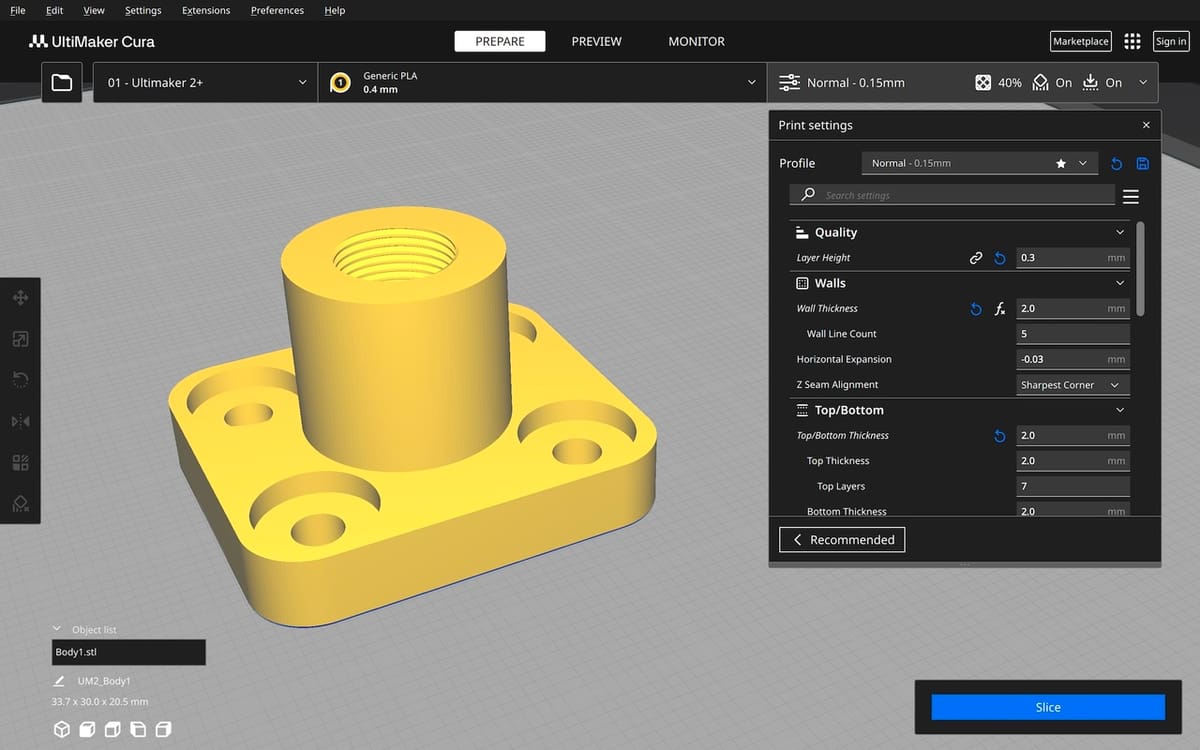Click the link icon beside Layer Height
Viewport: 1200px width, 750px height.
[976, 258]
